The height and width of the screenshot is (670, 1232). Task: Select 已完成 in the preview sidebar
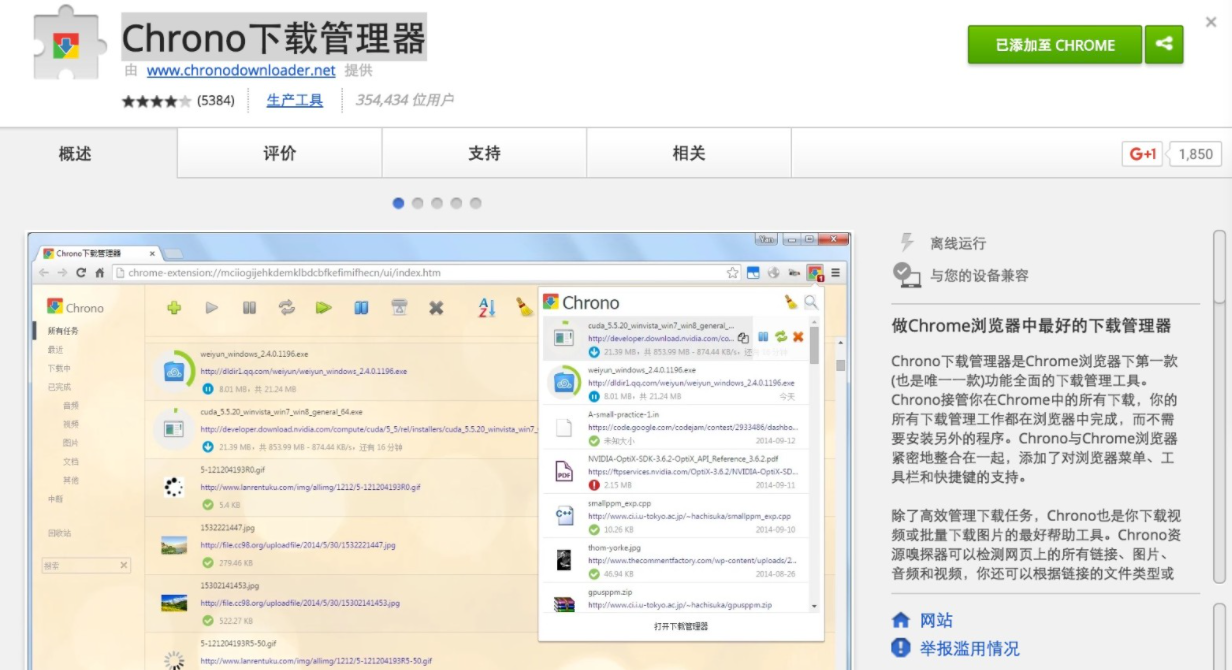(59, 386)
